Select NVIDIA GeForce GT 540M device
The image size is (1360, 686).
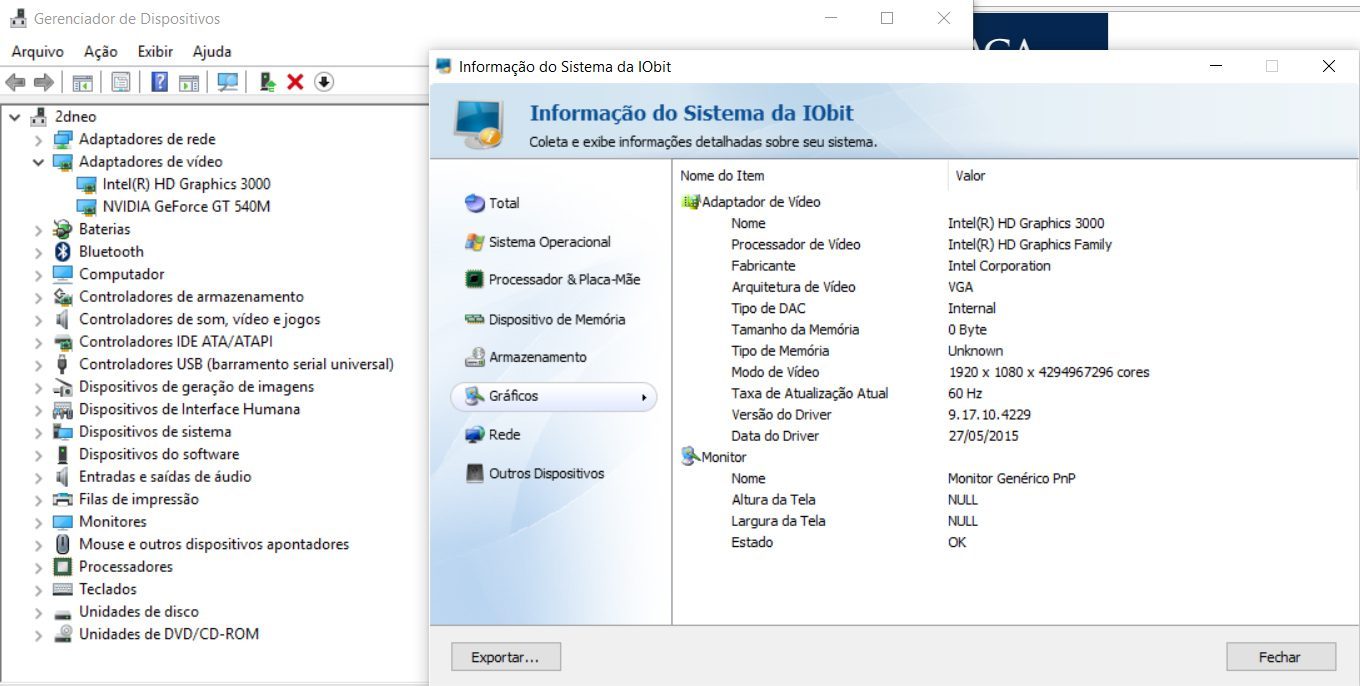click(x=186, y=207)
